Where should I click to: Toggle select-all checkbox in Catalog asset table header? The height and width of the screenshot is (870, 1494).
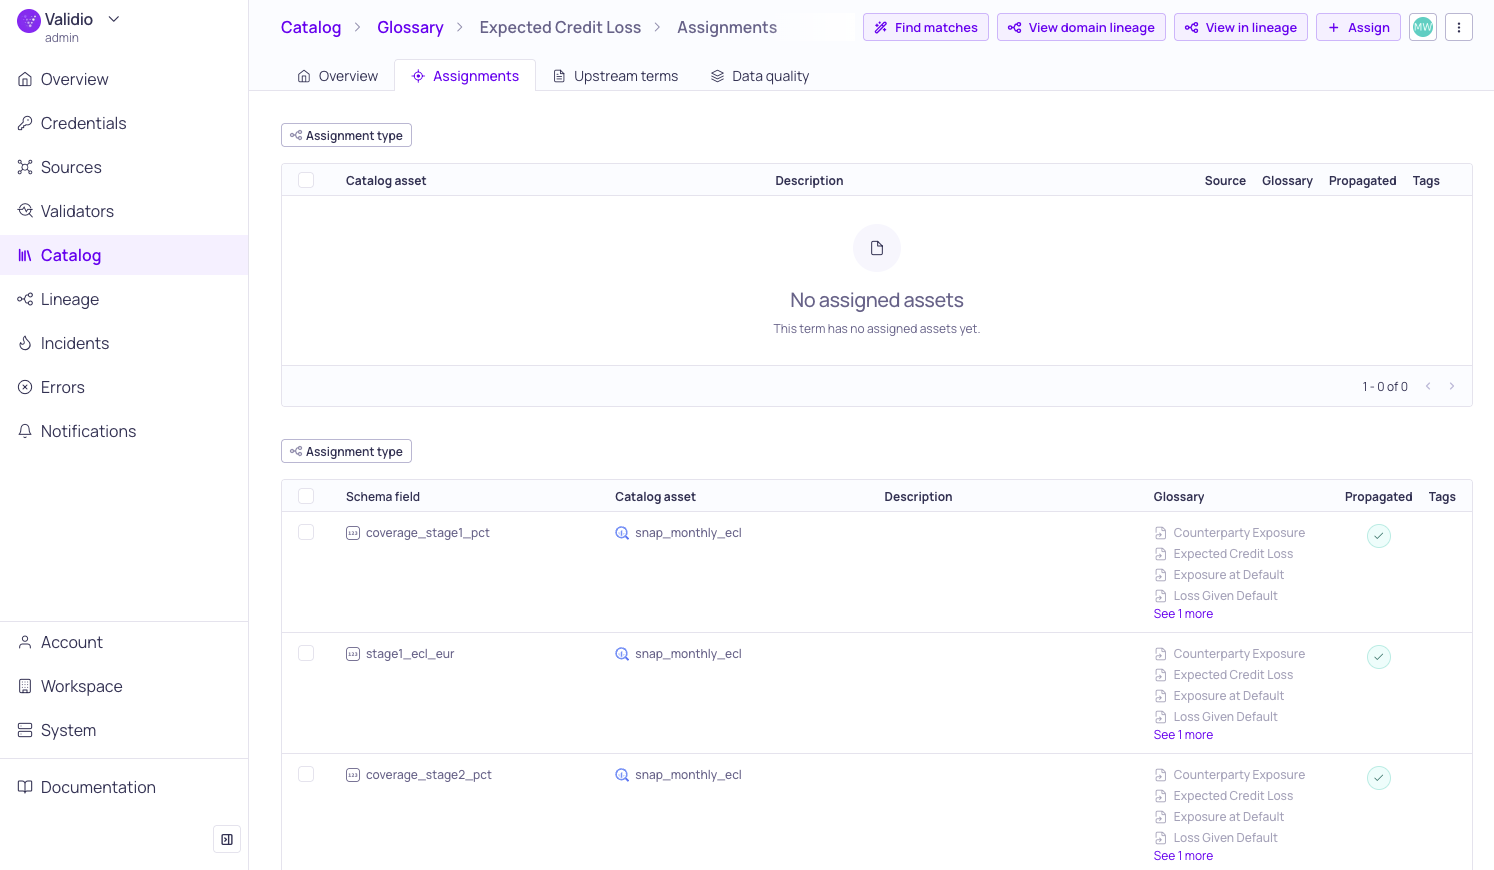click(x=306, y=180)
